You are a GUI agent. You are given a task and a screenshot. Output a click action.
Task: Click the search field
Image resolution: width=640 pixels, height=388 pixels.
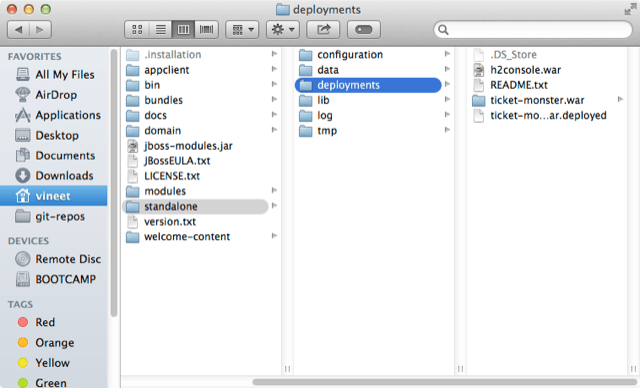[x=533, y=30]
